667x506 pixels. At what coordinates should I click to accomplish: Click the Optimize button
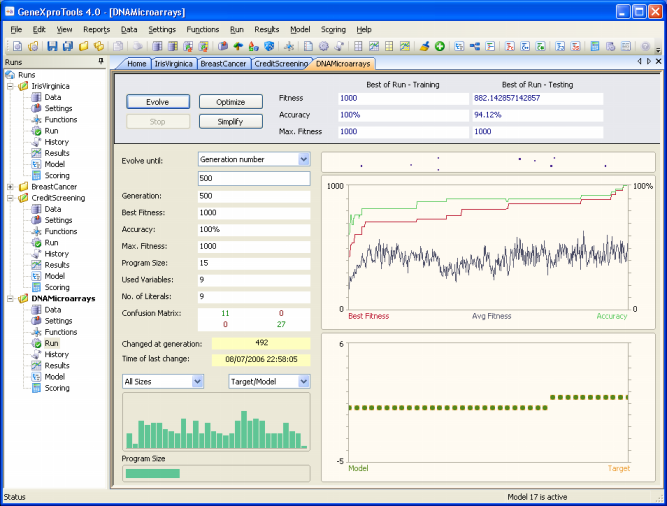pyautogui.click(x=231, y=102)
